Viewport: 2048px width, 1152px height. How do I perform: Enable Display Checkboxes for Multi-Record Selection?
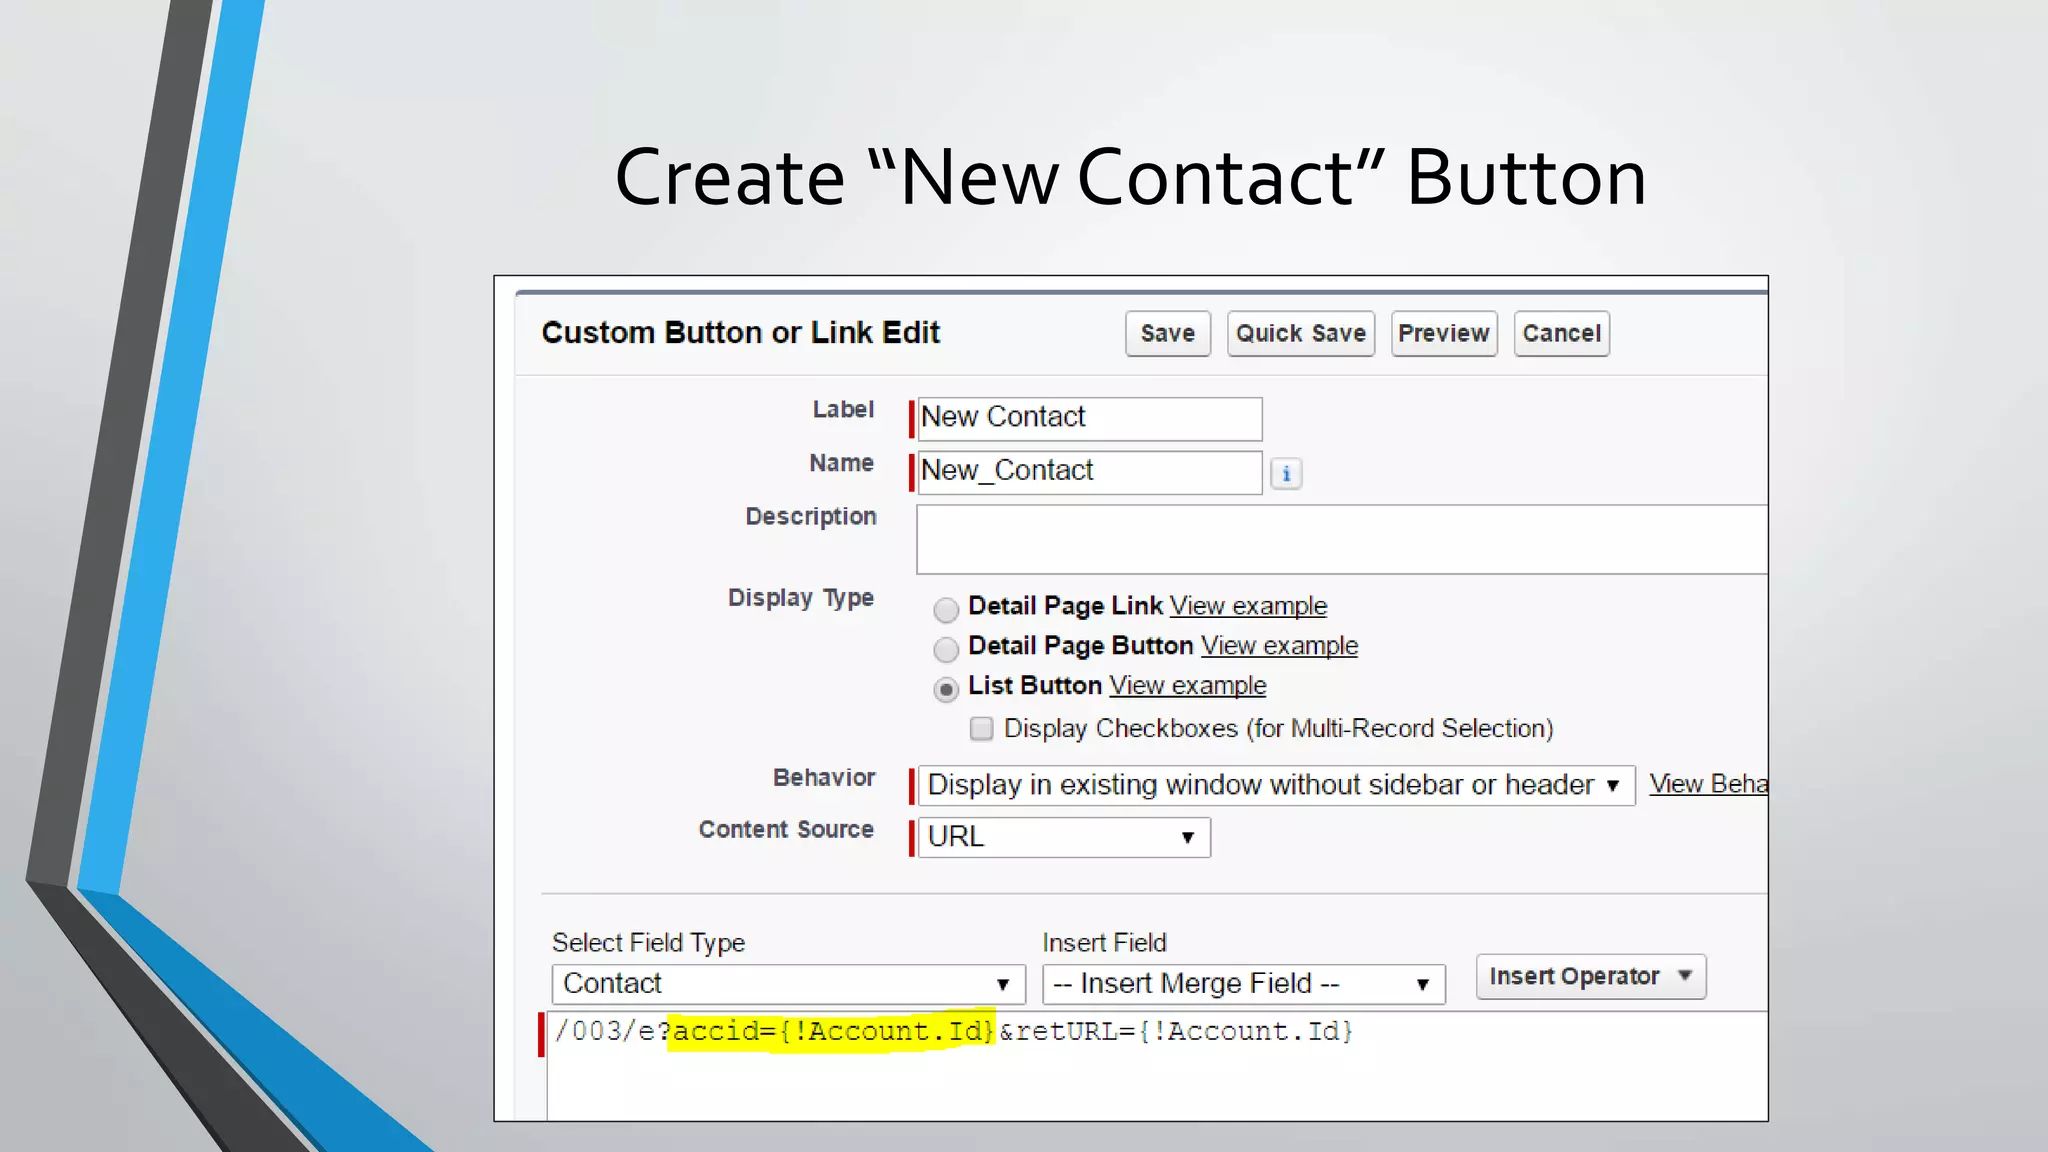point(982,728)
